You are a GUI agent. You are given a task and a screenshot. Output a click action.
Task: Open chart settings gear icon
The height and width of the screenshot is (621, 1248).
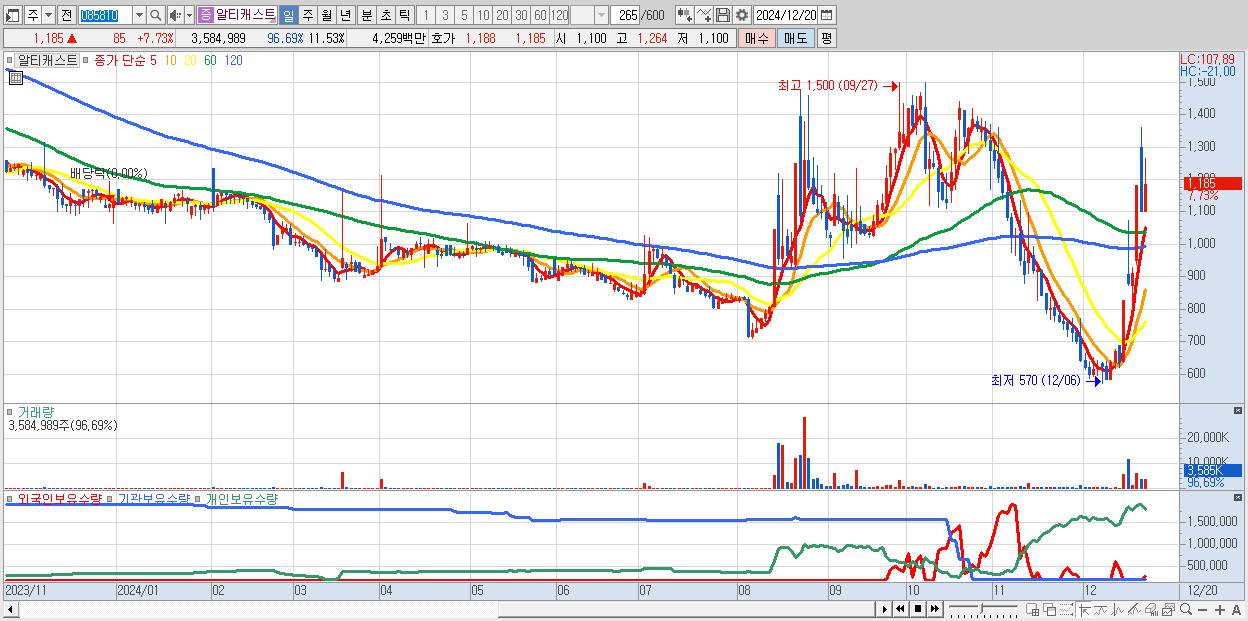pyautogui.click(x=742, y=15)
